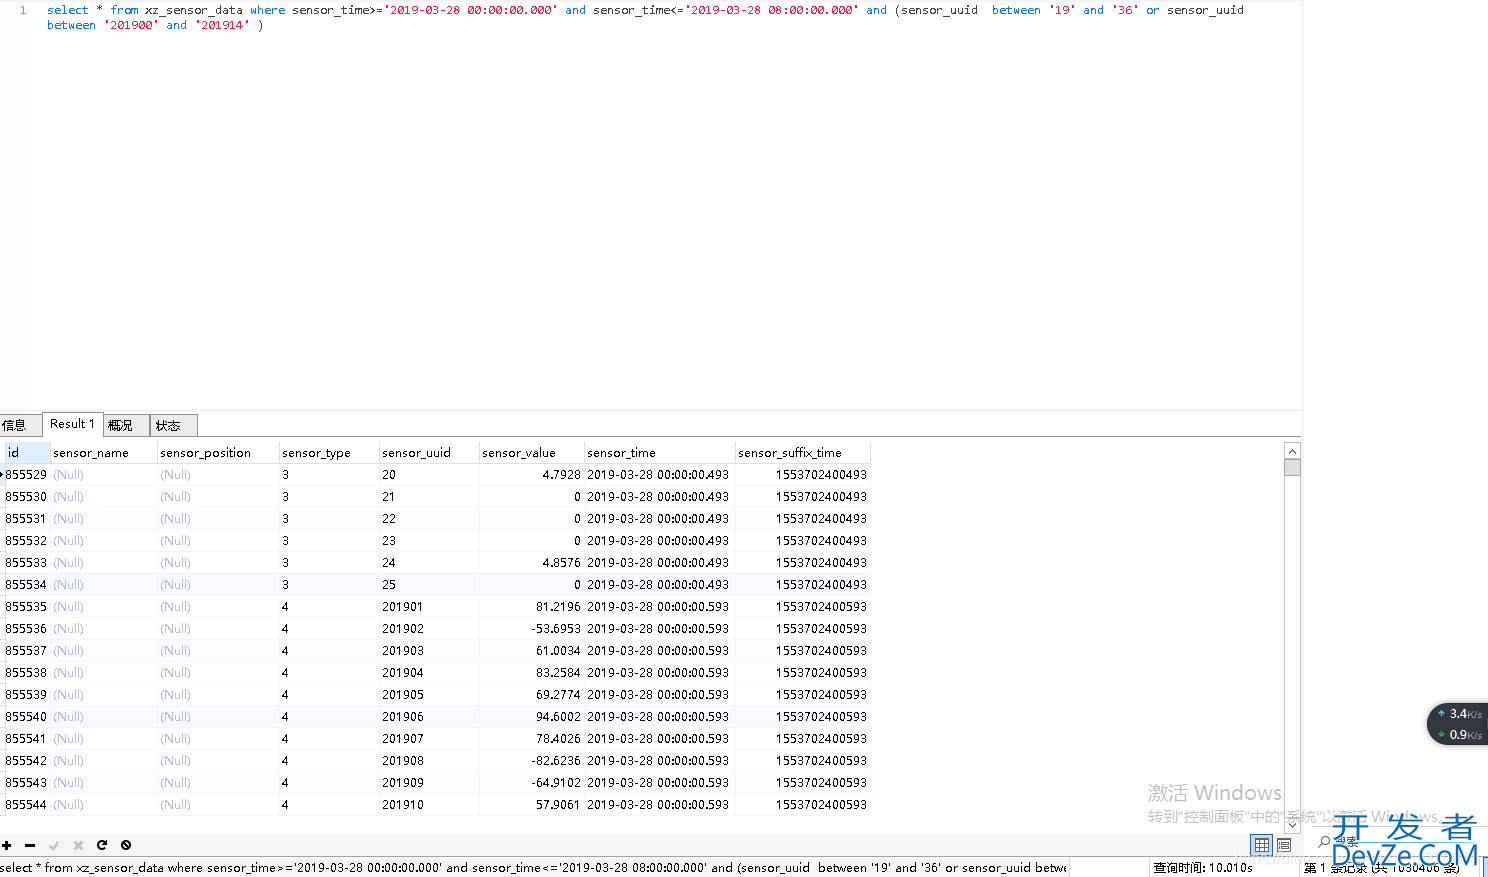The image size is (1488, 877).
Task: Click the search magnifier icon in taskbar
Action: [1325, 842]
